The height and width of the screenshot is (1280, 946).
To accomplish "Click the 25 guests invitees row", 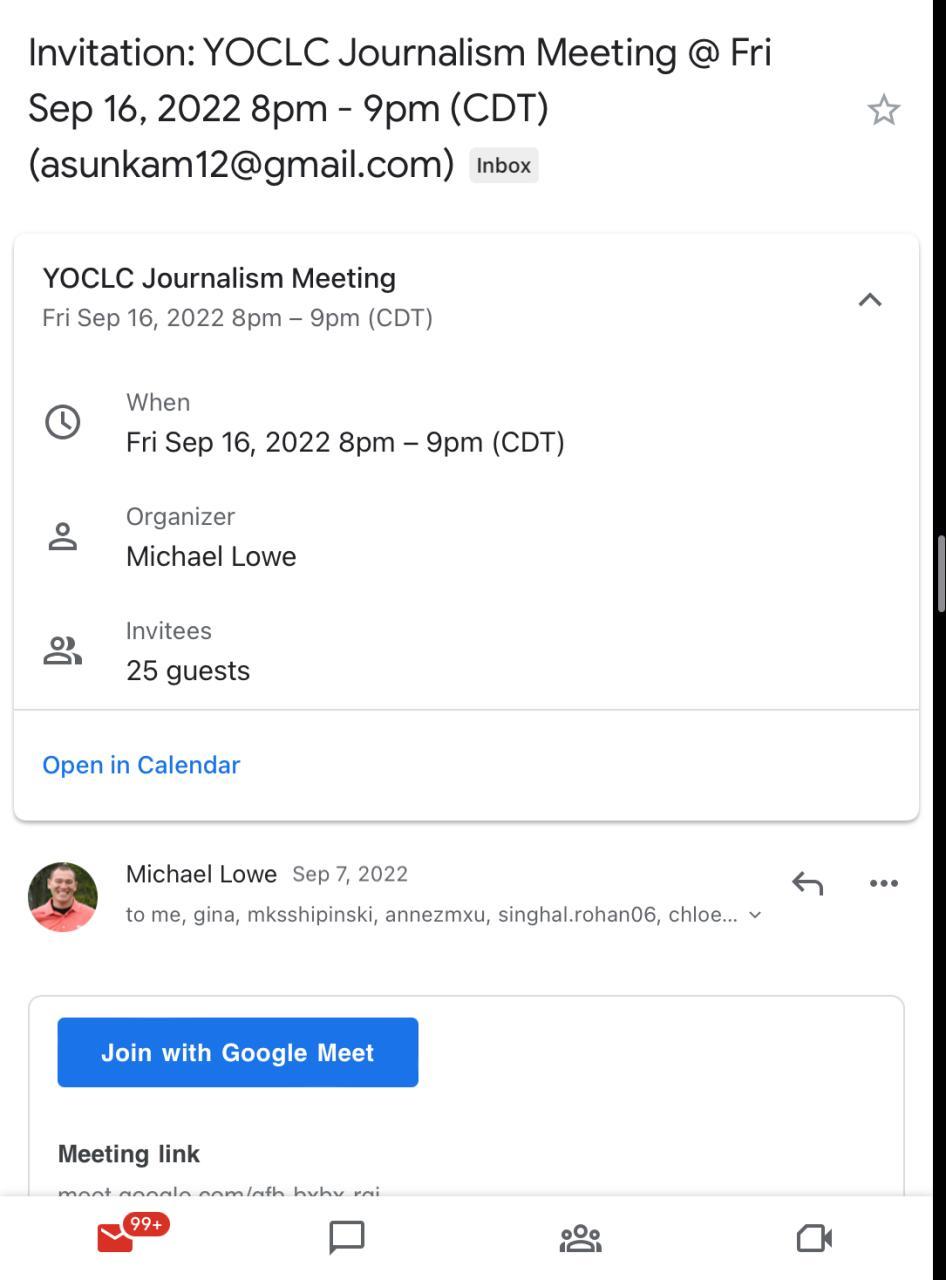I will pos(188,670).
